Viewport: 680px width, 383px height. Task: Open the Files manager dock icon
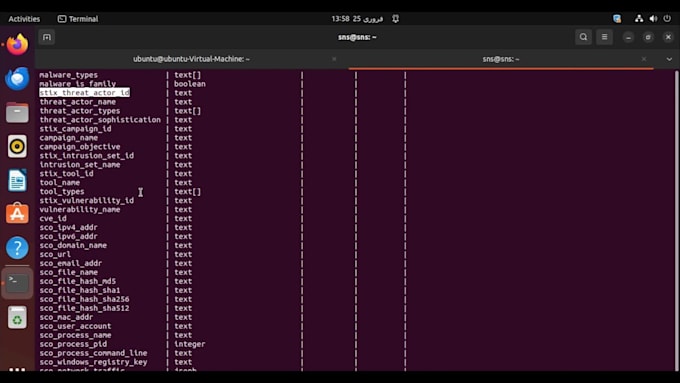(17, 113)
